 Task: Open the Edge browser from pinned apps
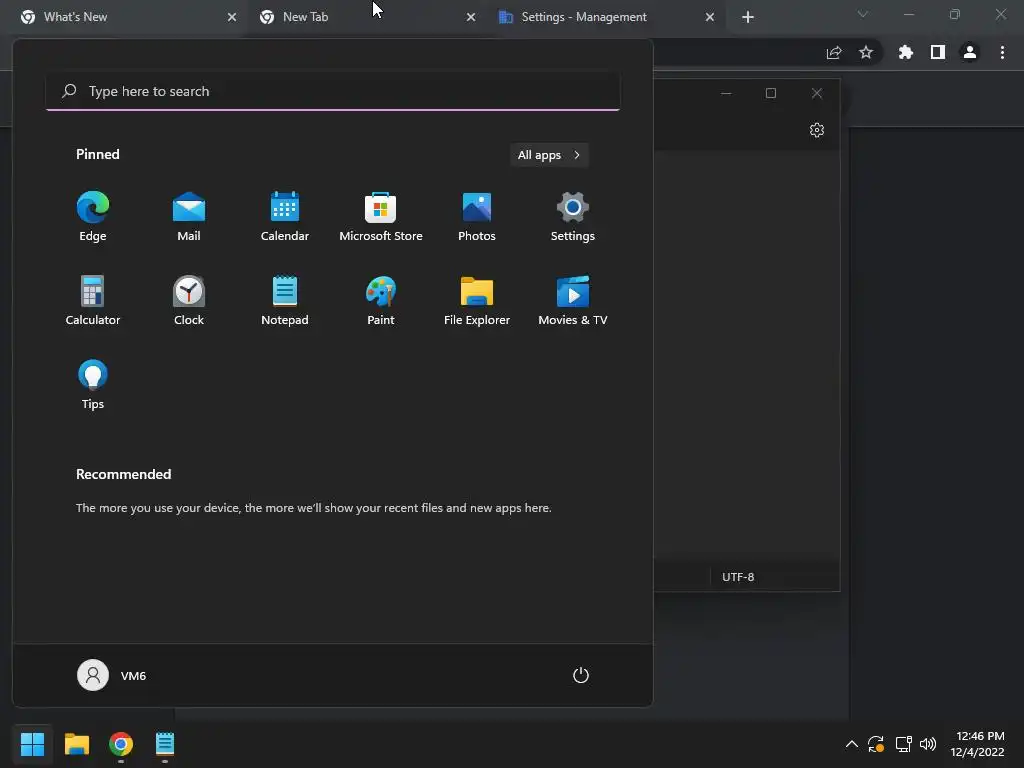coord(93,216)
